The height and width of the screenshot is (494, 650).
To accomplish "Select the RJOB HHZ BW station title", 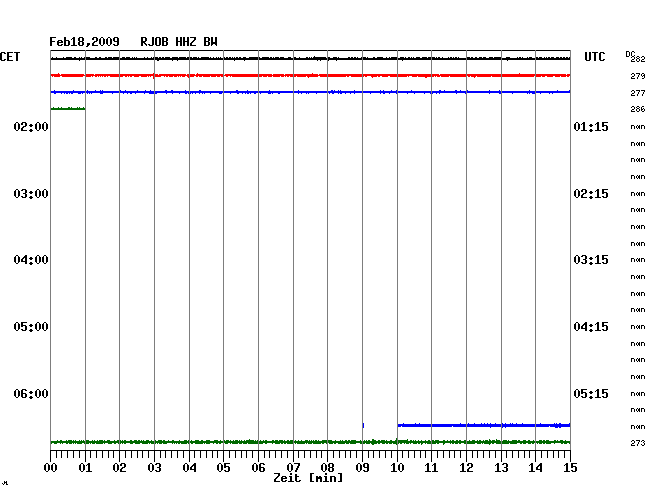I will coord(179,42).
